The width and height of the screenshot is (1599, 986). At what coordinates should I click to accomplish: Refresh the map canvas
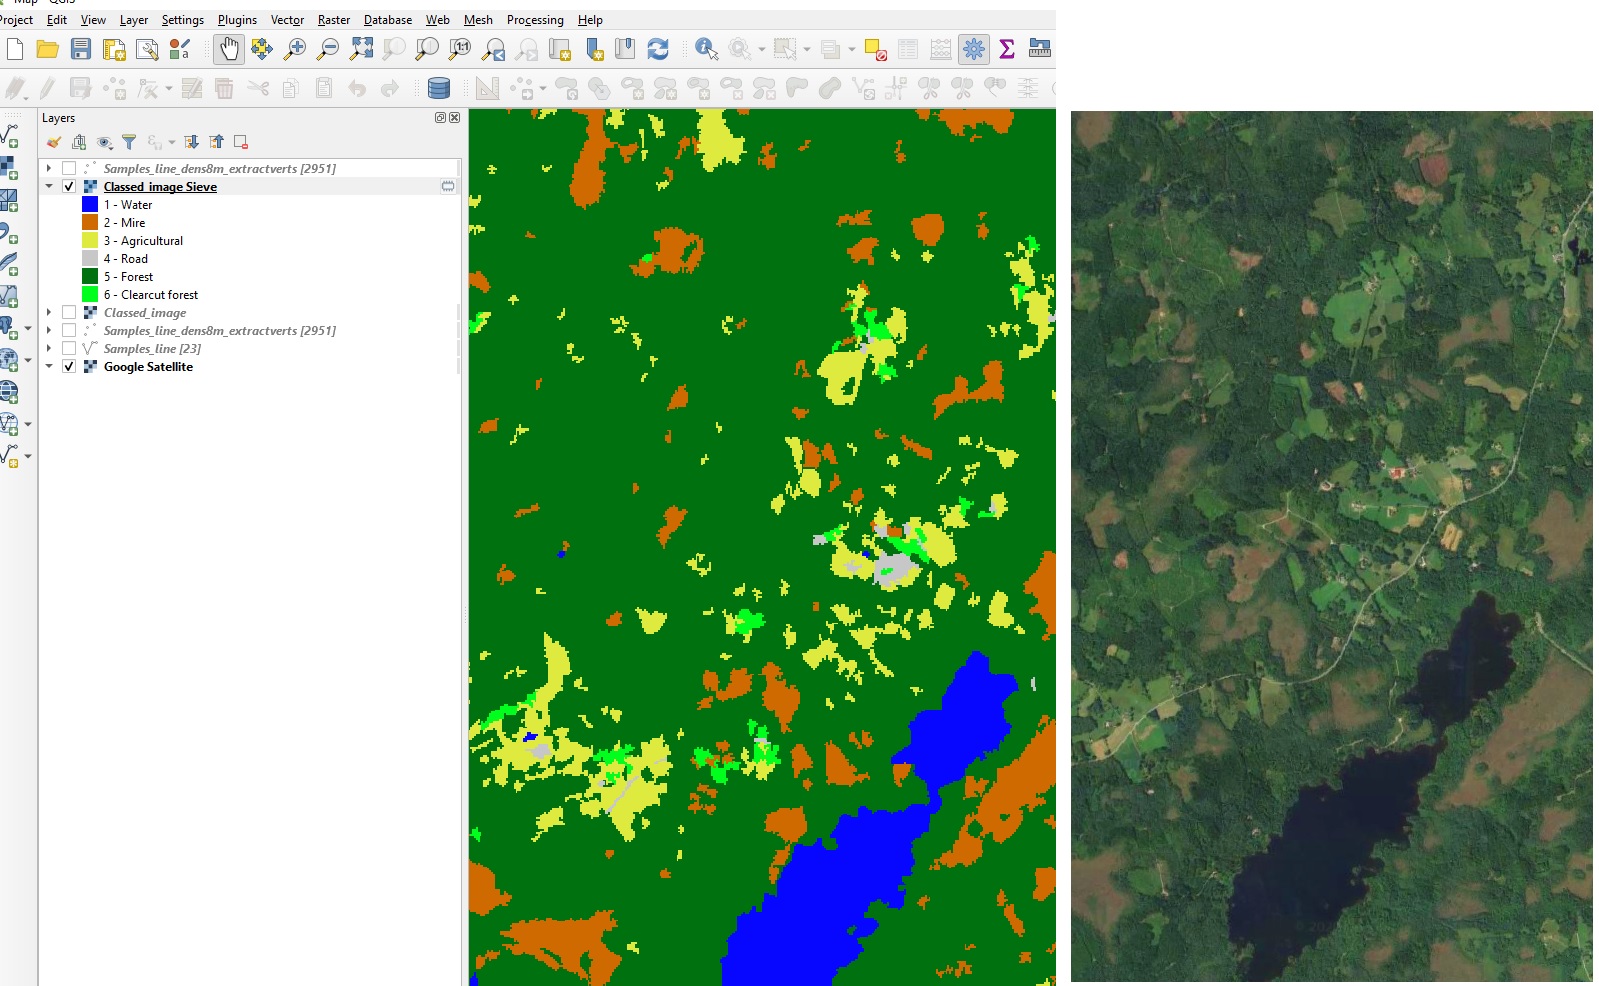click(658, 49)
